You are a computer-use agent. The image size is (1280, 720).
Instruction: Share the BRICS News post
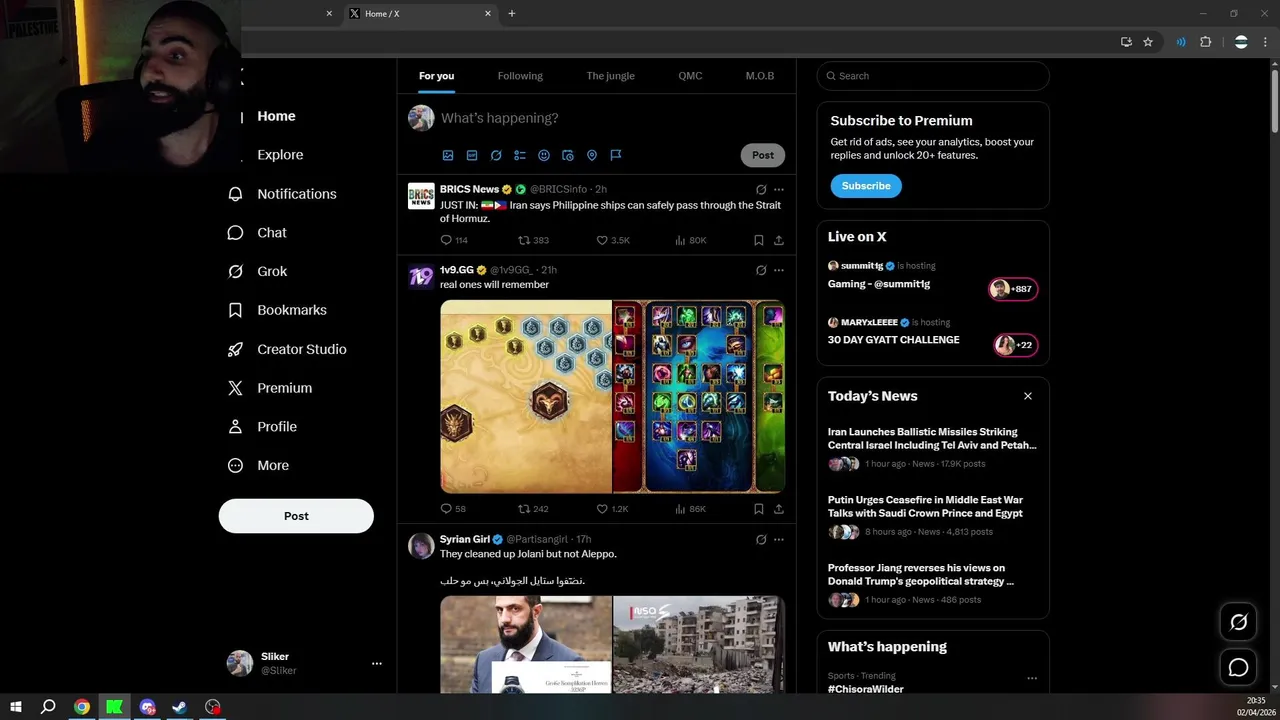tap(779, 240)
